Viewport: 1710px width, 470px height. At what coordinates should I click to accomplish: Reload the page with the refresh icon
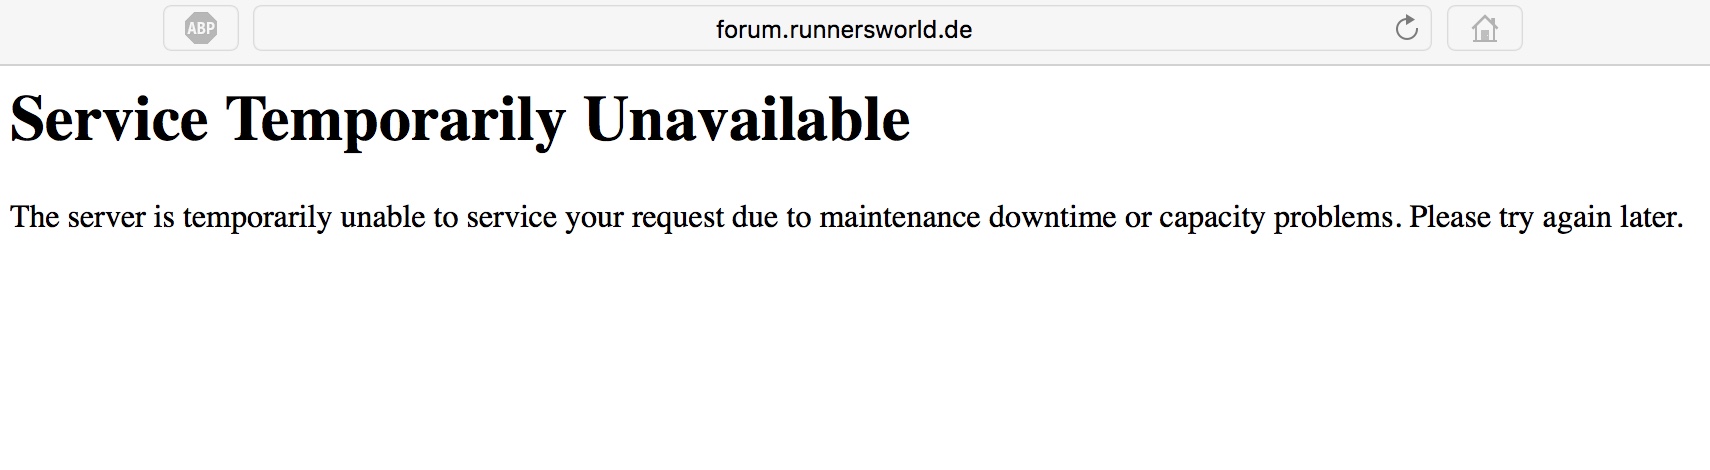(x=1406, y=28)
